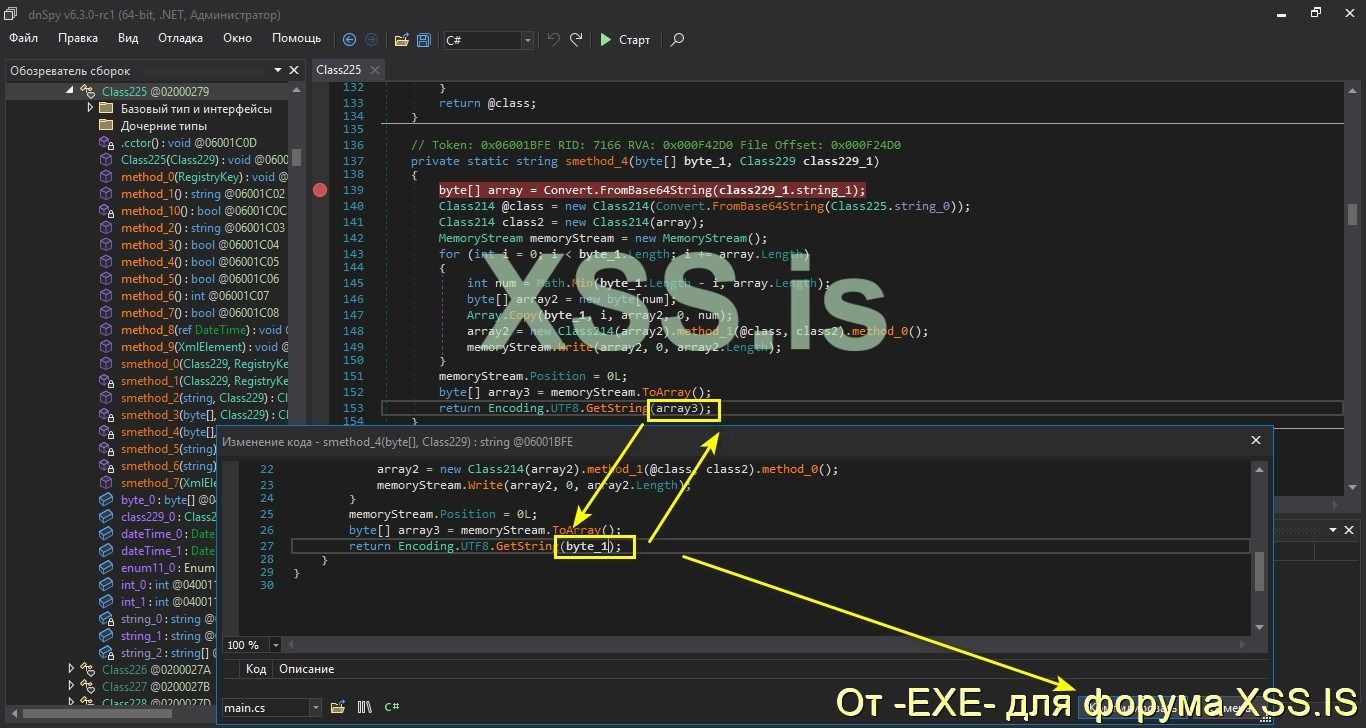Open the Отладка menu
Screen dimensions: 1366x728
coord(180,38)
